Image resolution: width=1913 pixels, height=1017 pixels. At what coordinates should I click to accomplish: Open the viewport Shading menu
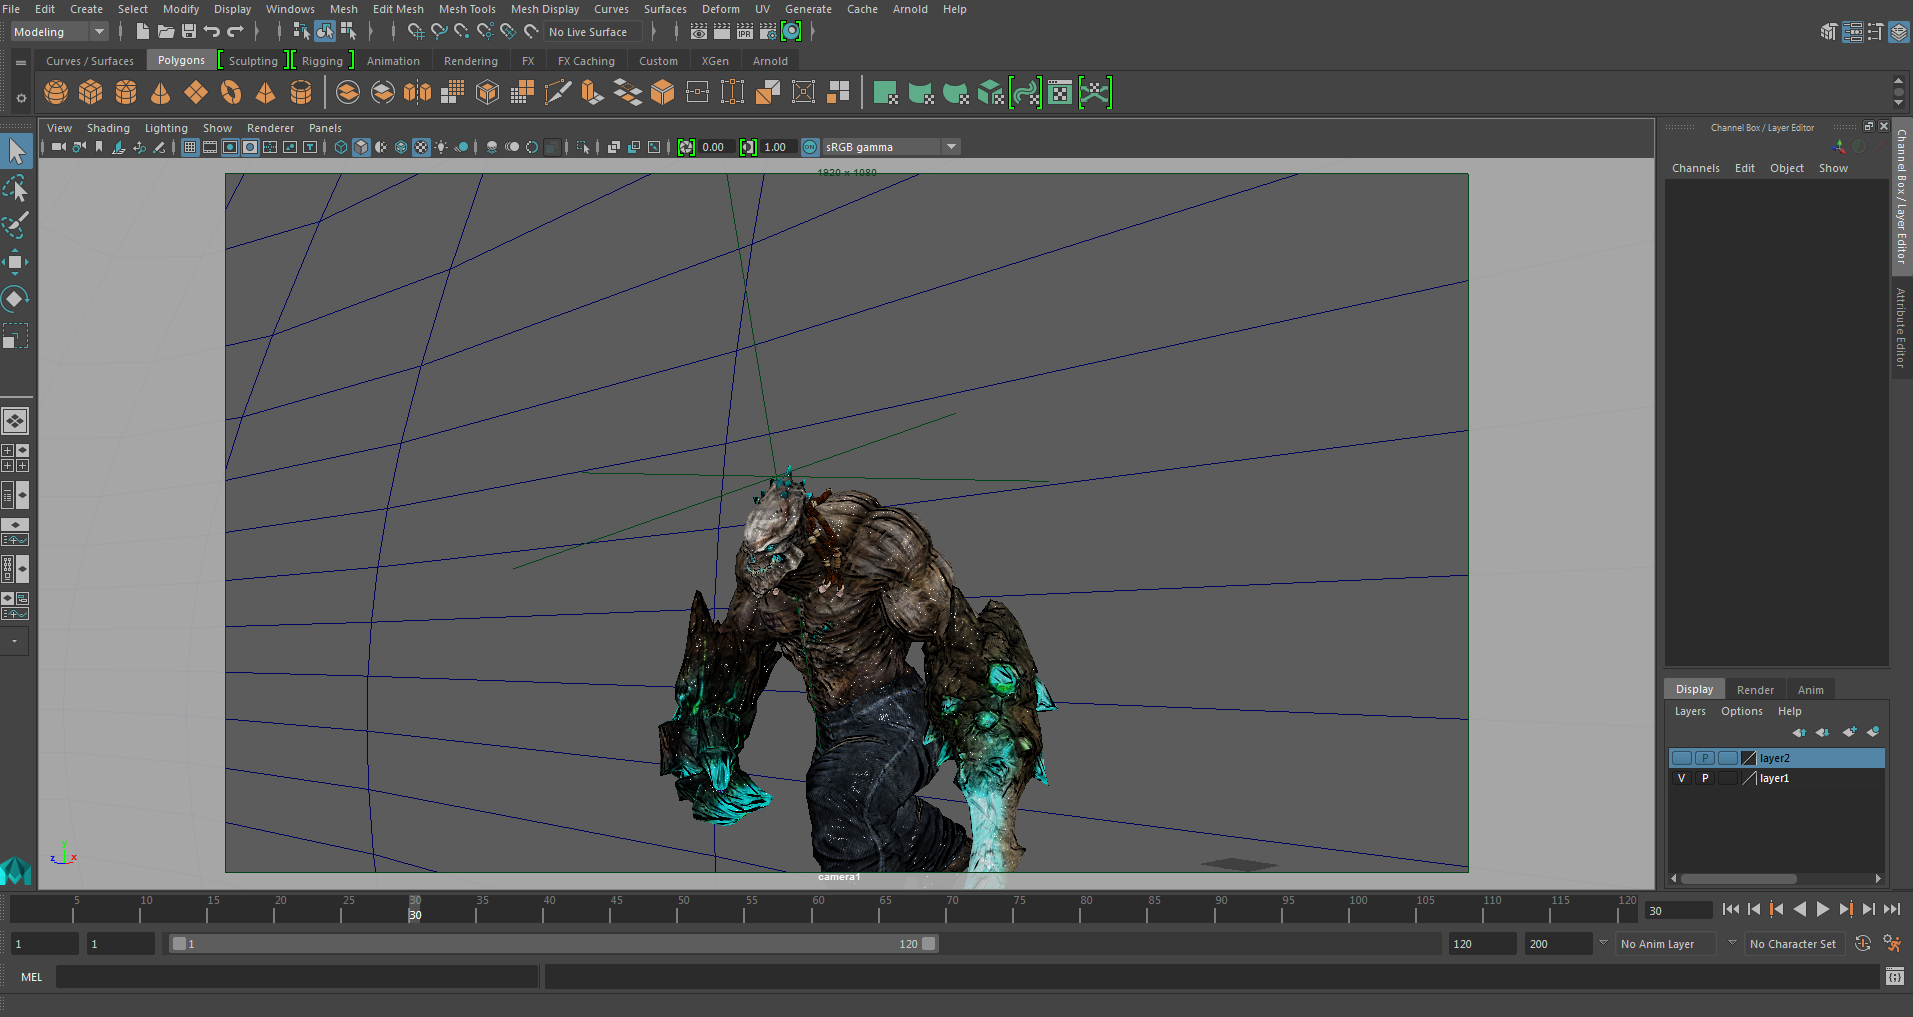pos(108,128)
